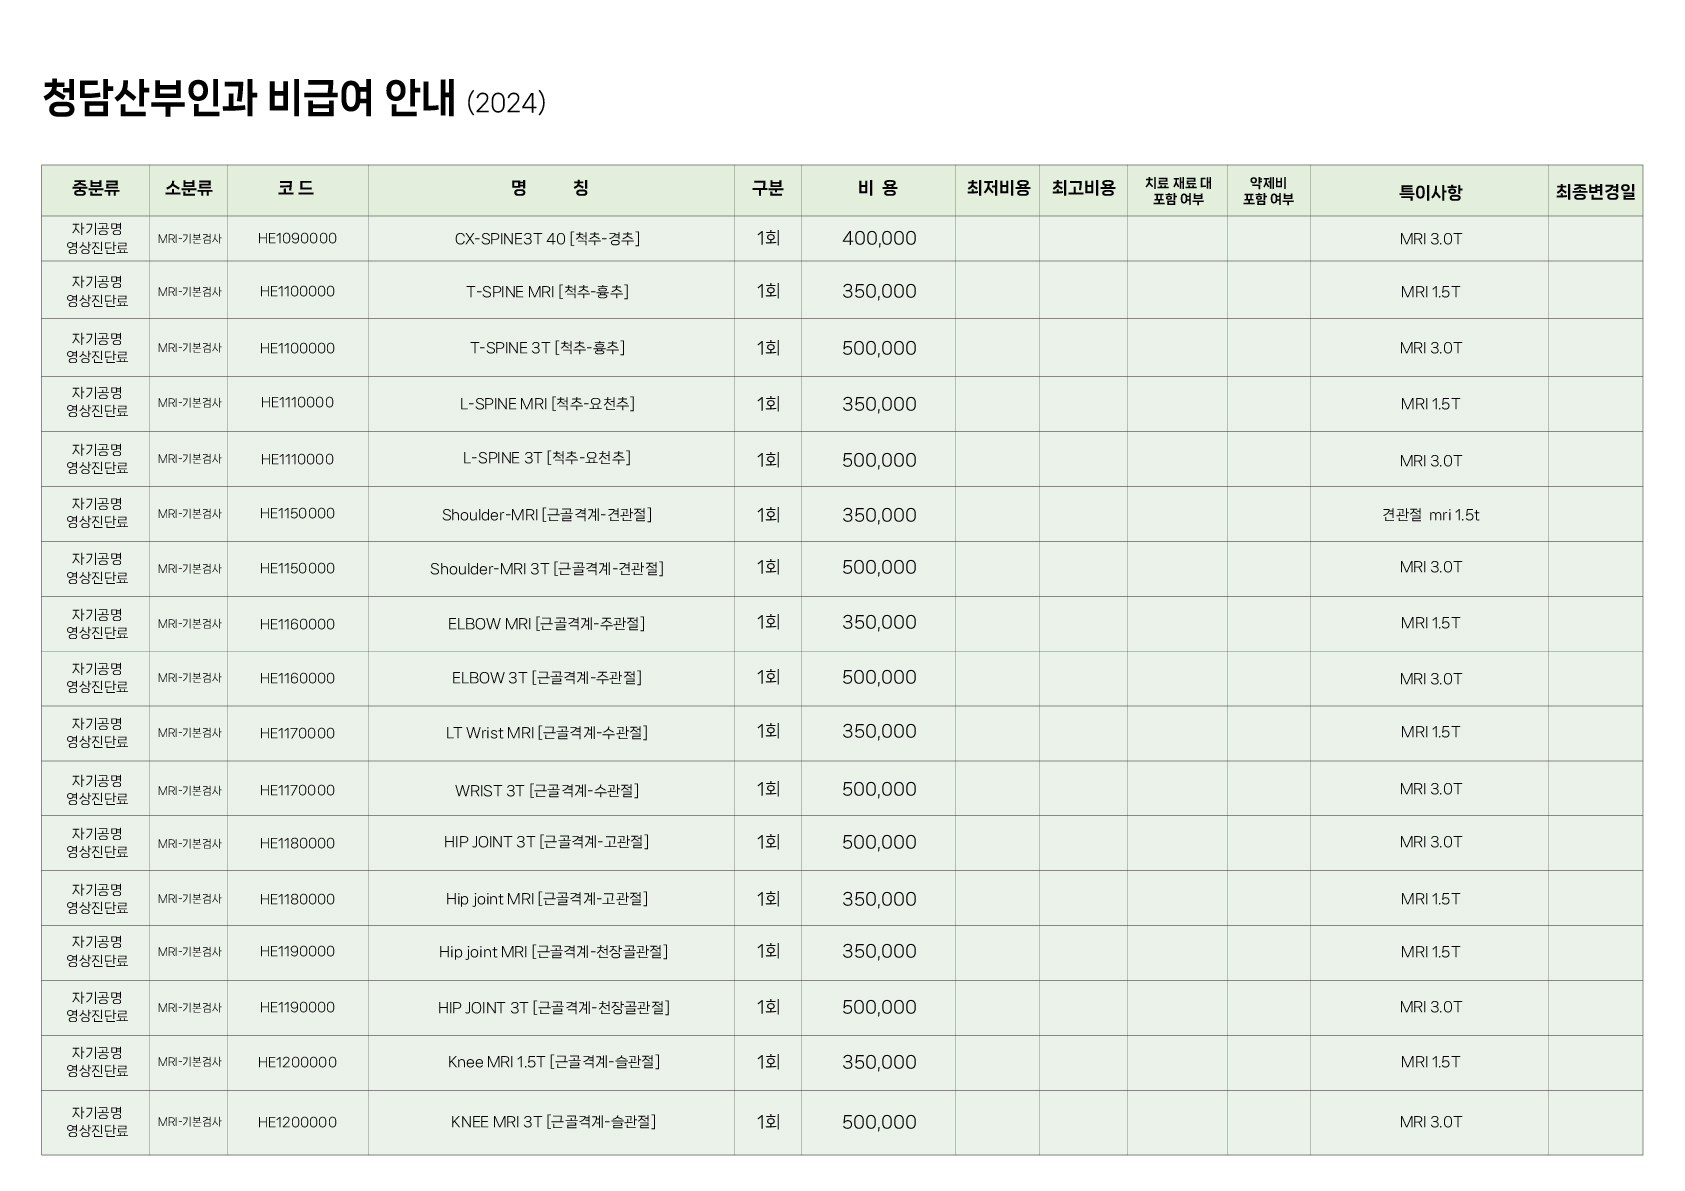1685x1191 pixels.
Task: Click the 400,000 cost cell
Action: click(x=878, y=239)
